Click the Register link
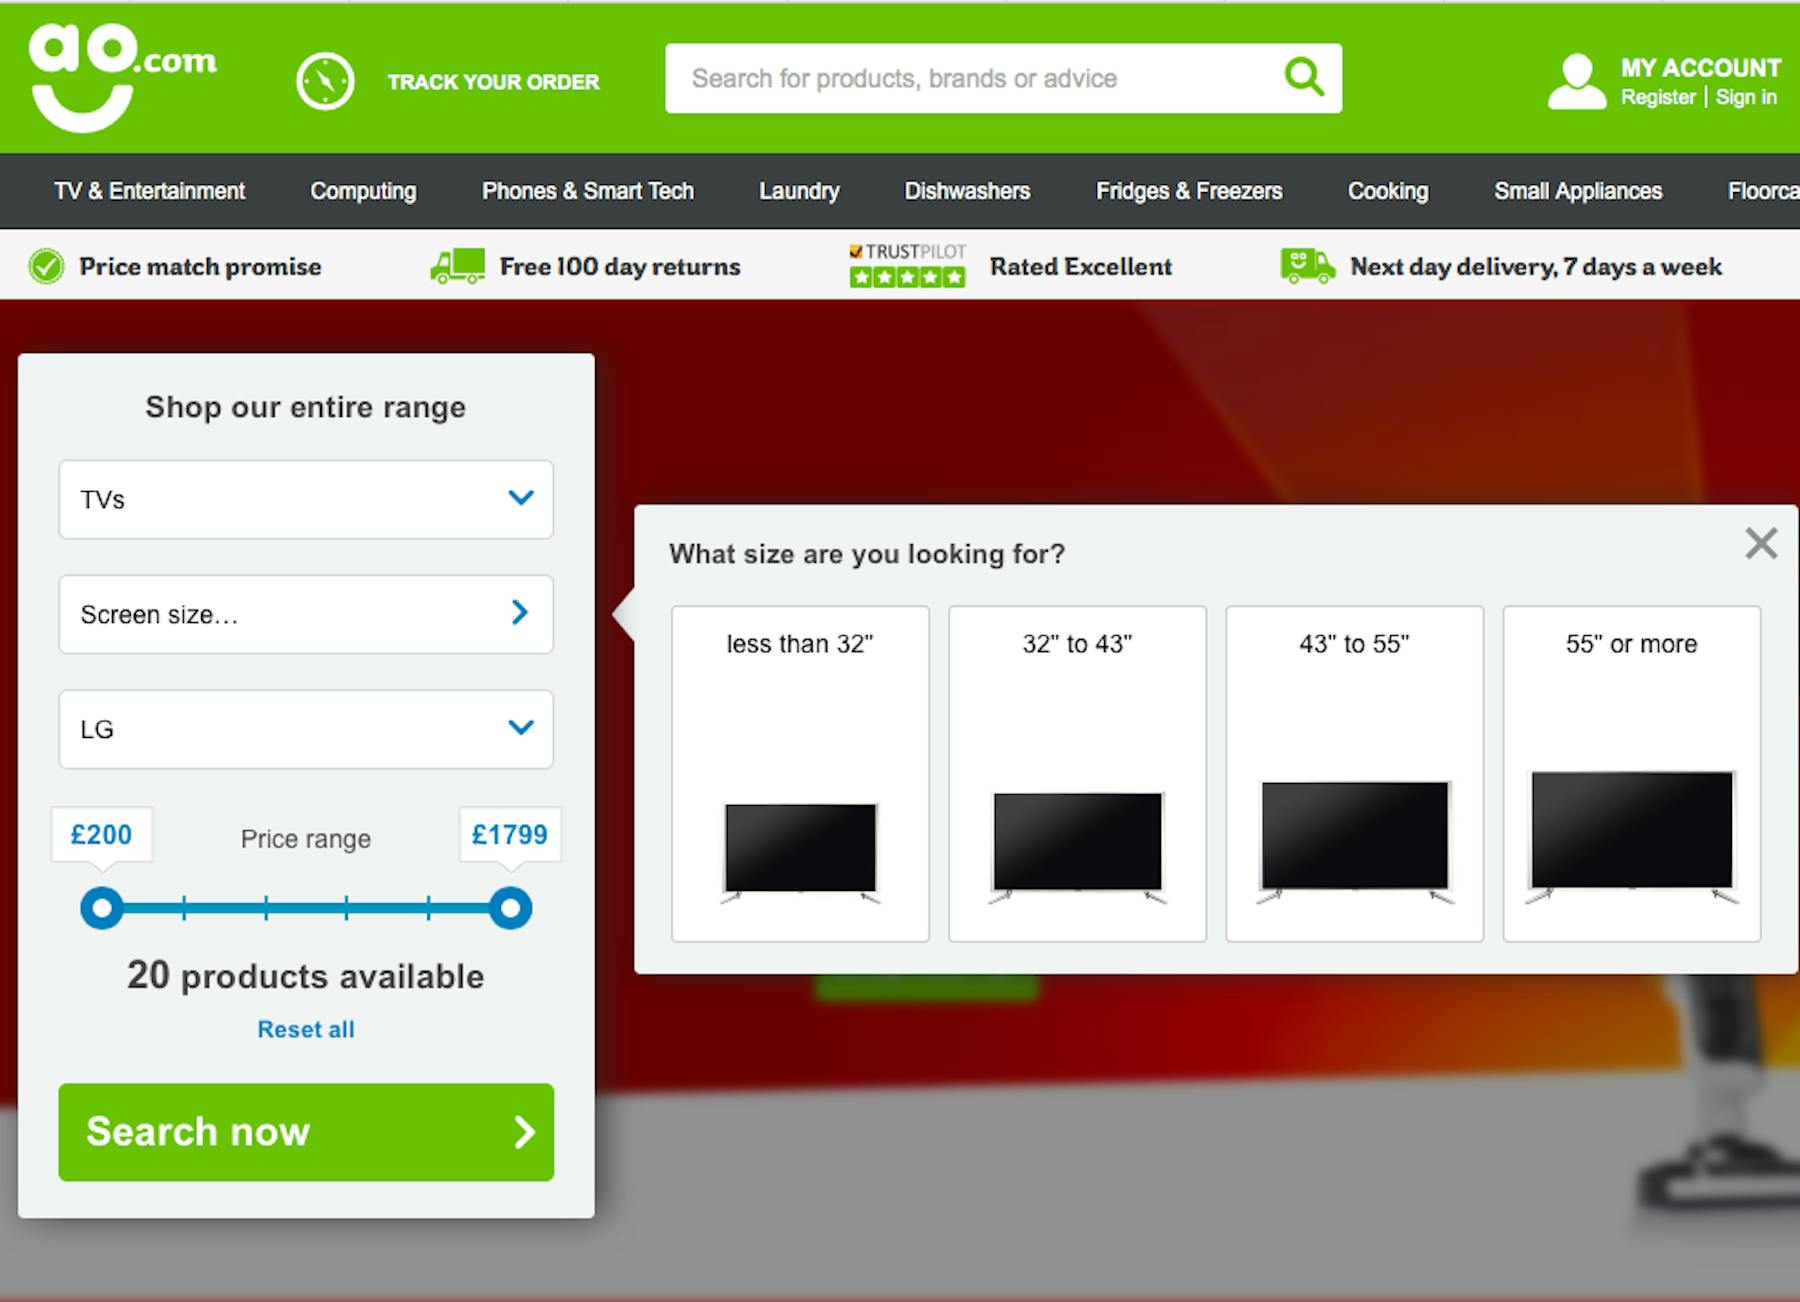 [x=1658, y=97]
